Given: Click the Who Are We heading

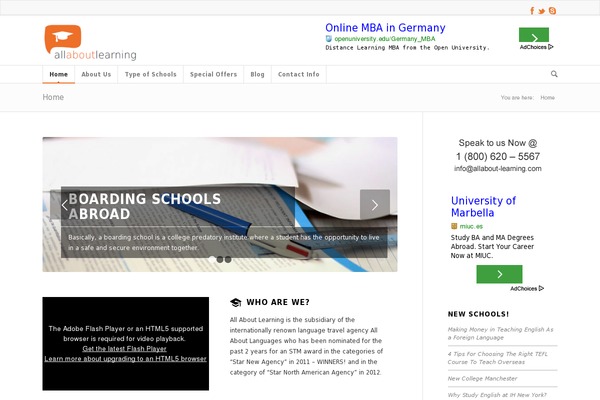Looking at the screenshot, I should coord(278,302).
